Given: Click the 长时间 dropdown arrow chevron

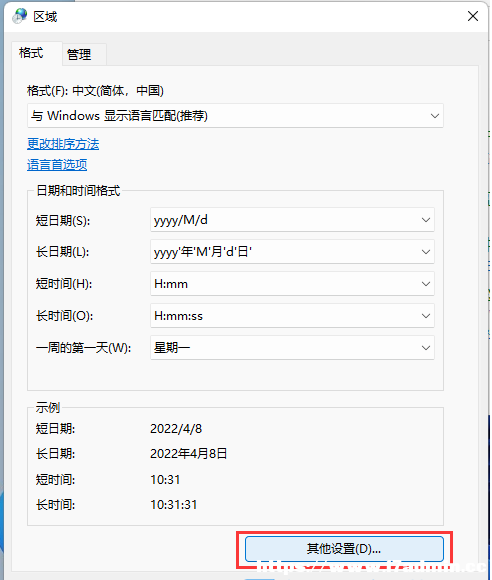Looking at the screenshot, I should point(426,316).
